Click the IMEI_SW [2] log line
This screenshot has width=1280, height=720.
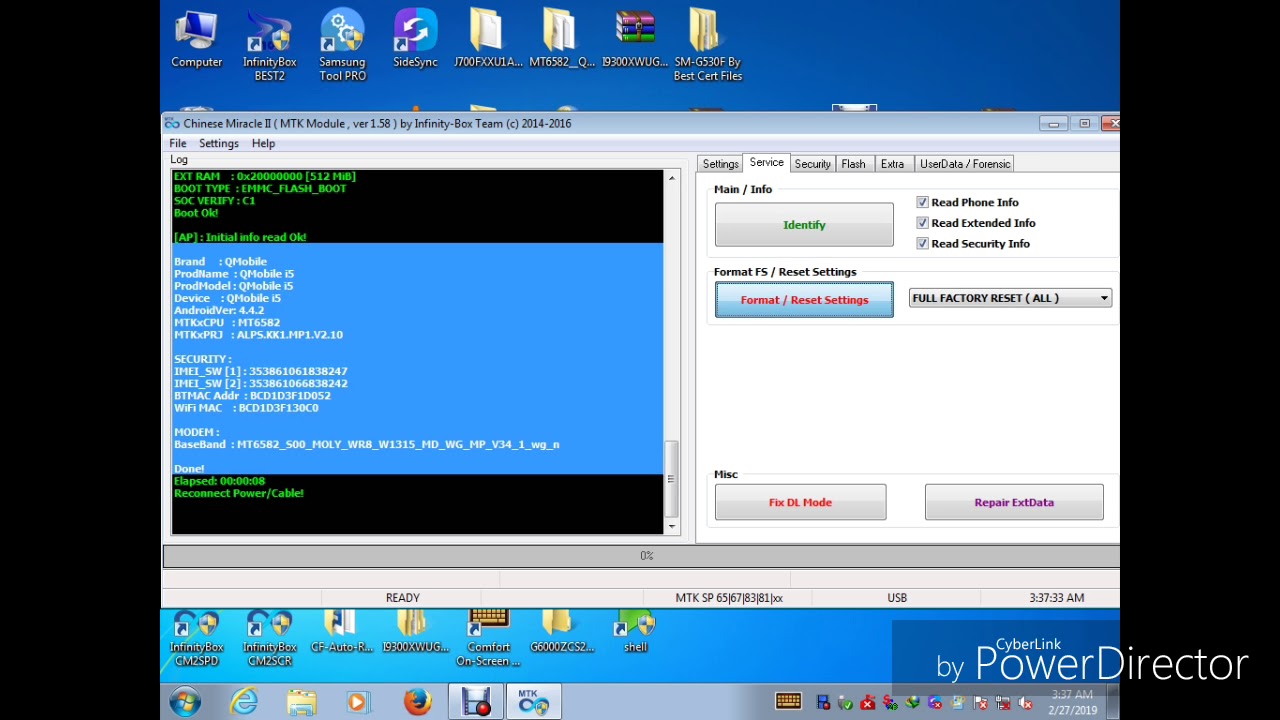tap(261, 383)
